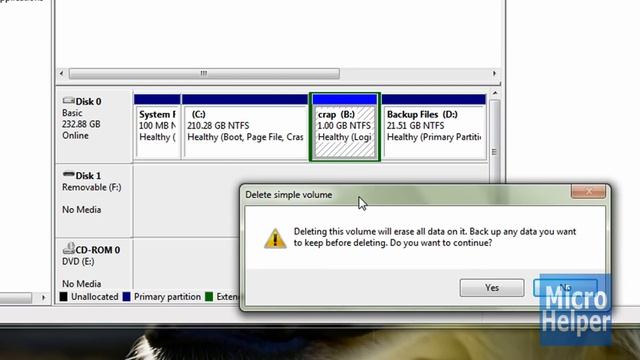
Task: Click the CD-ROM 0 disc icon
Action: coord(68,248)
